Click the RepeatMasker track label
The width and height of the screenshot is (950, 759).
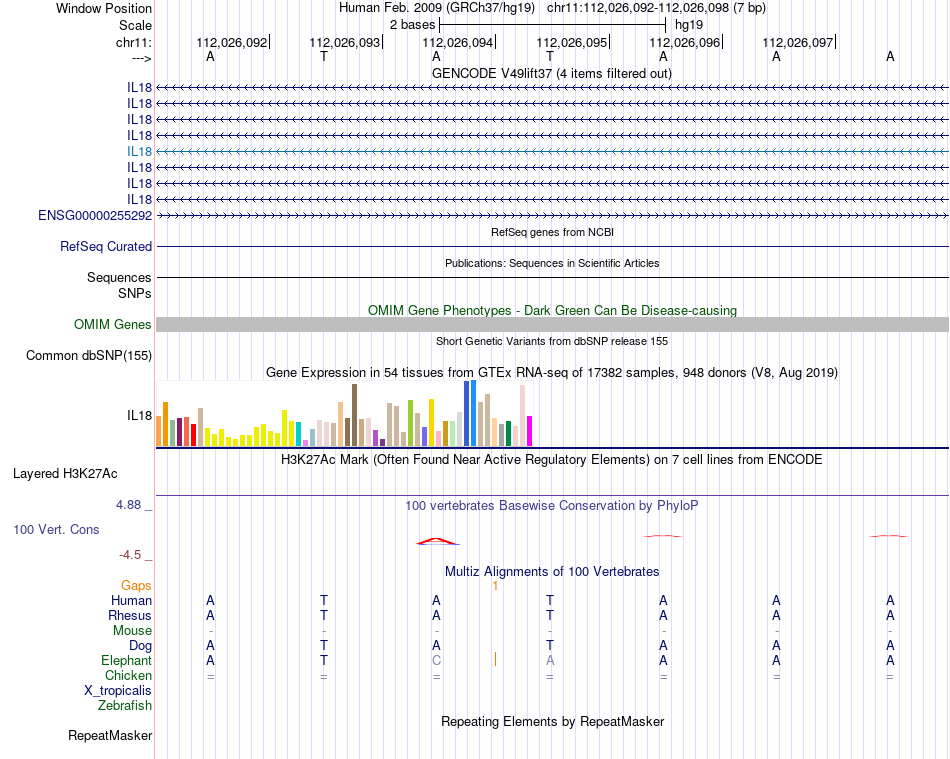[110, 735]
